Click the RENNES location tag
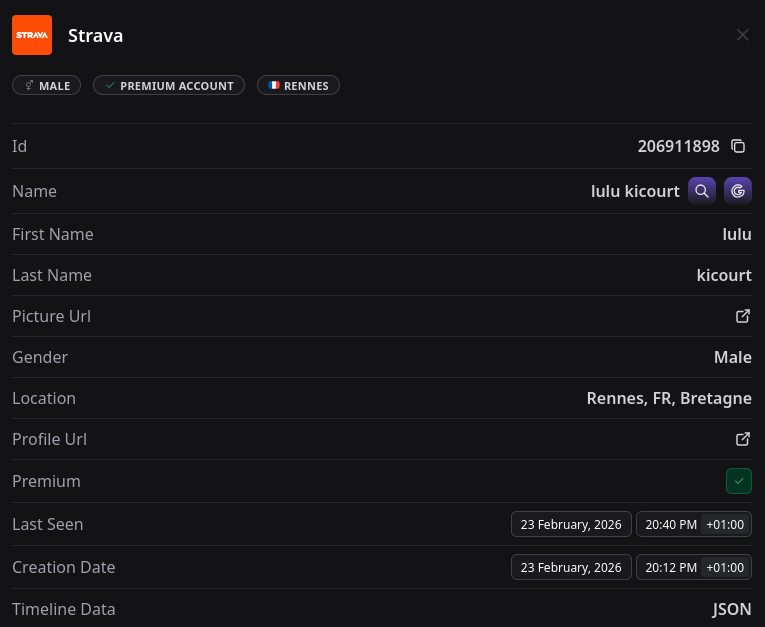Viewport: 765px width, 627px height. [x=298, y=86]
